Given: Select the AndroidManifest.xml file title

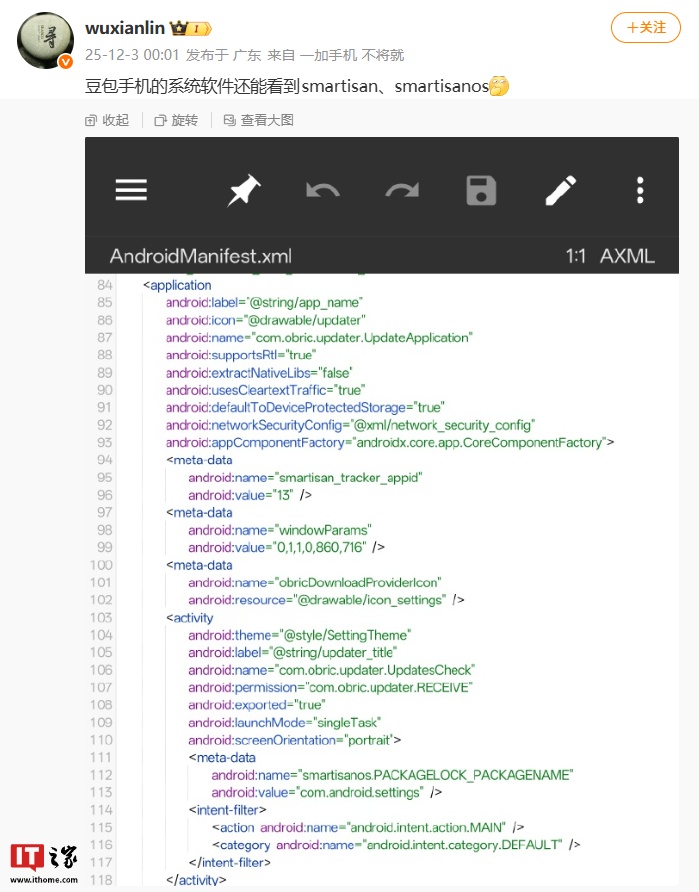Looking at the screenshot, I should click(200, 256).
